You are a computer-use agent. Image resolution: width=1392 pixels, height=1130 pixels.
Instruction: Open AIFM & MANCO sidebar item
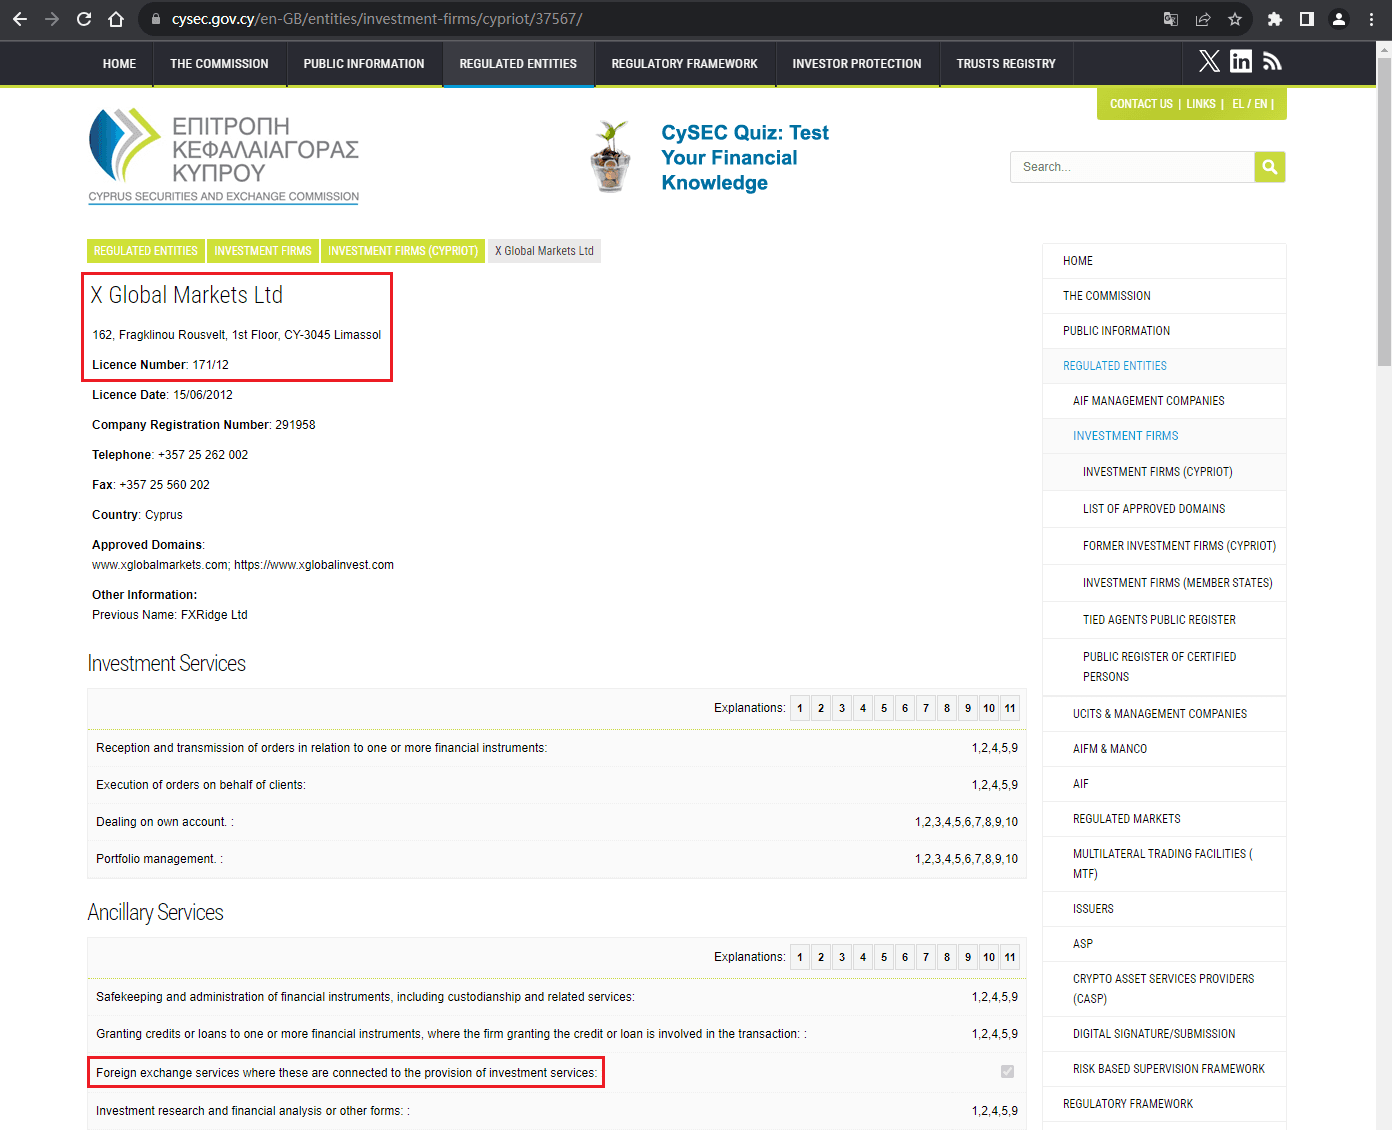pos(1164,749)
